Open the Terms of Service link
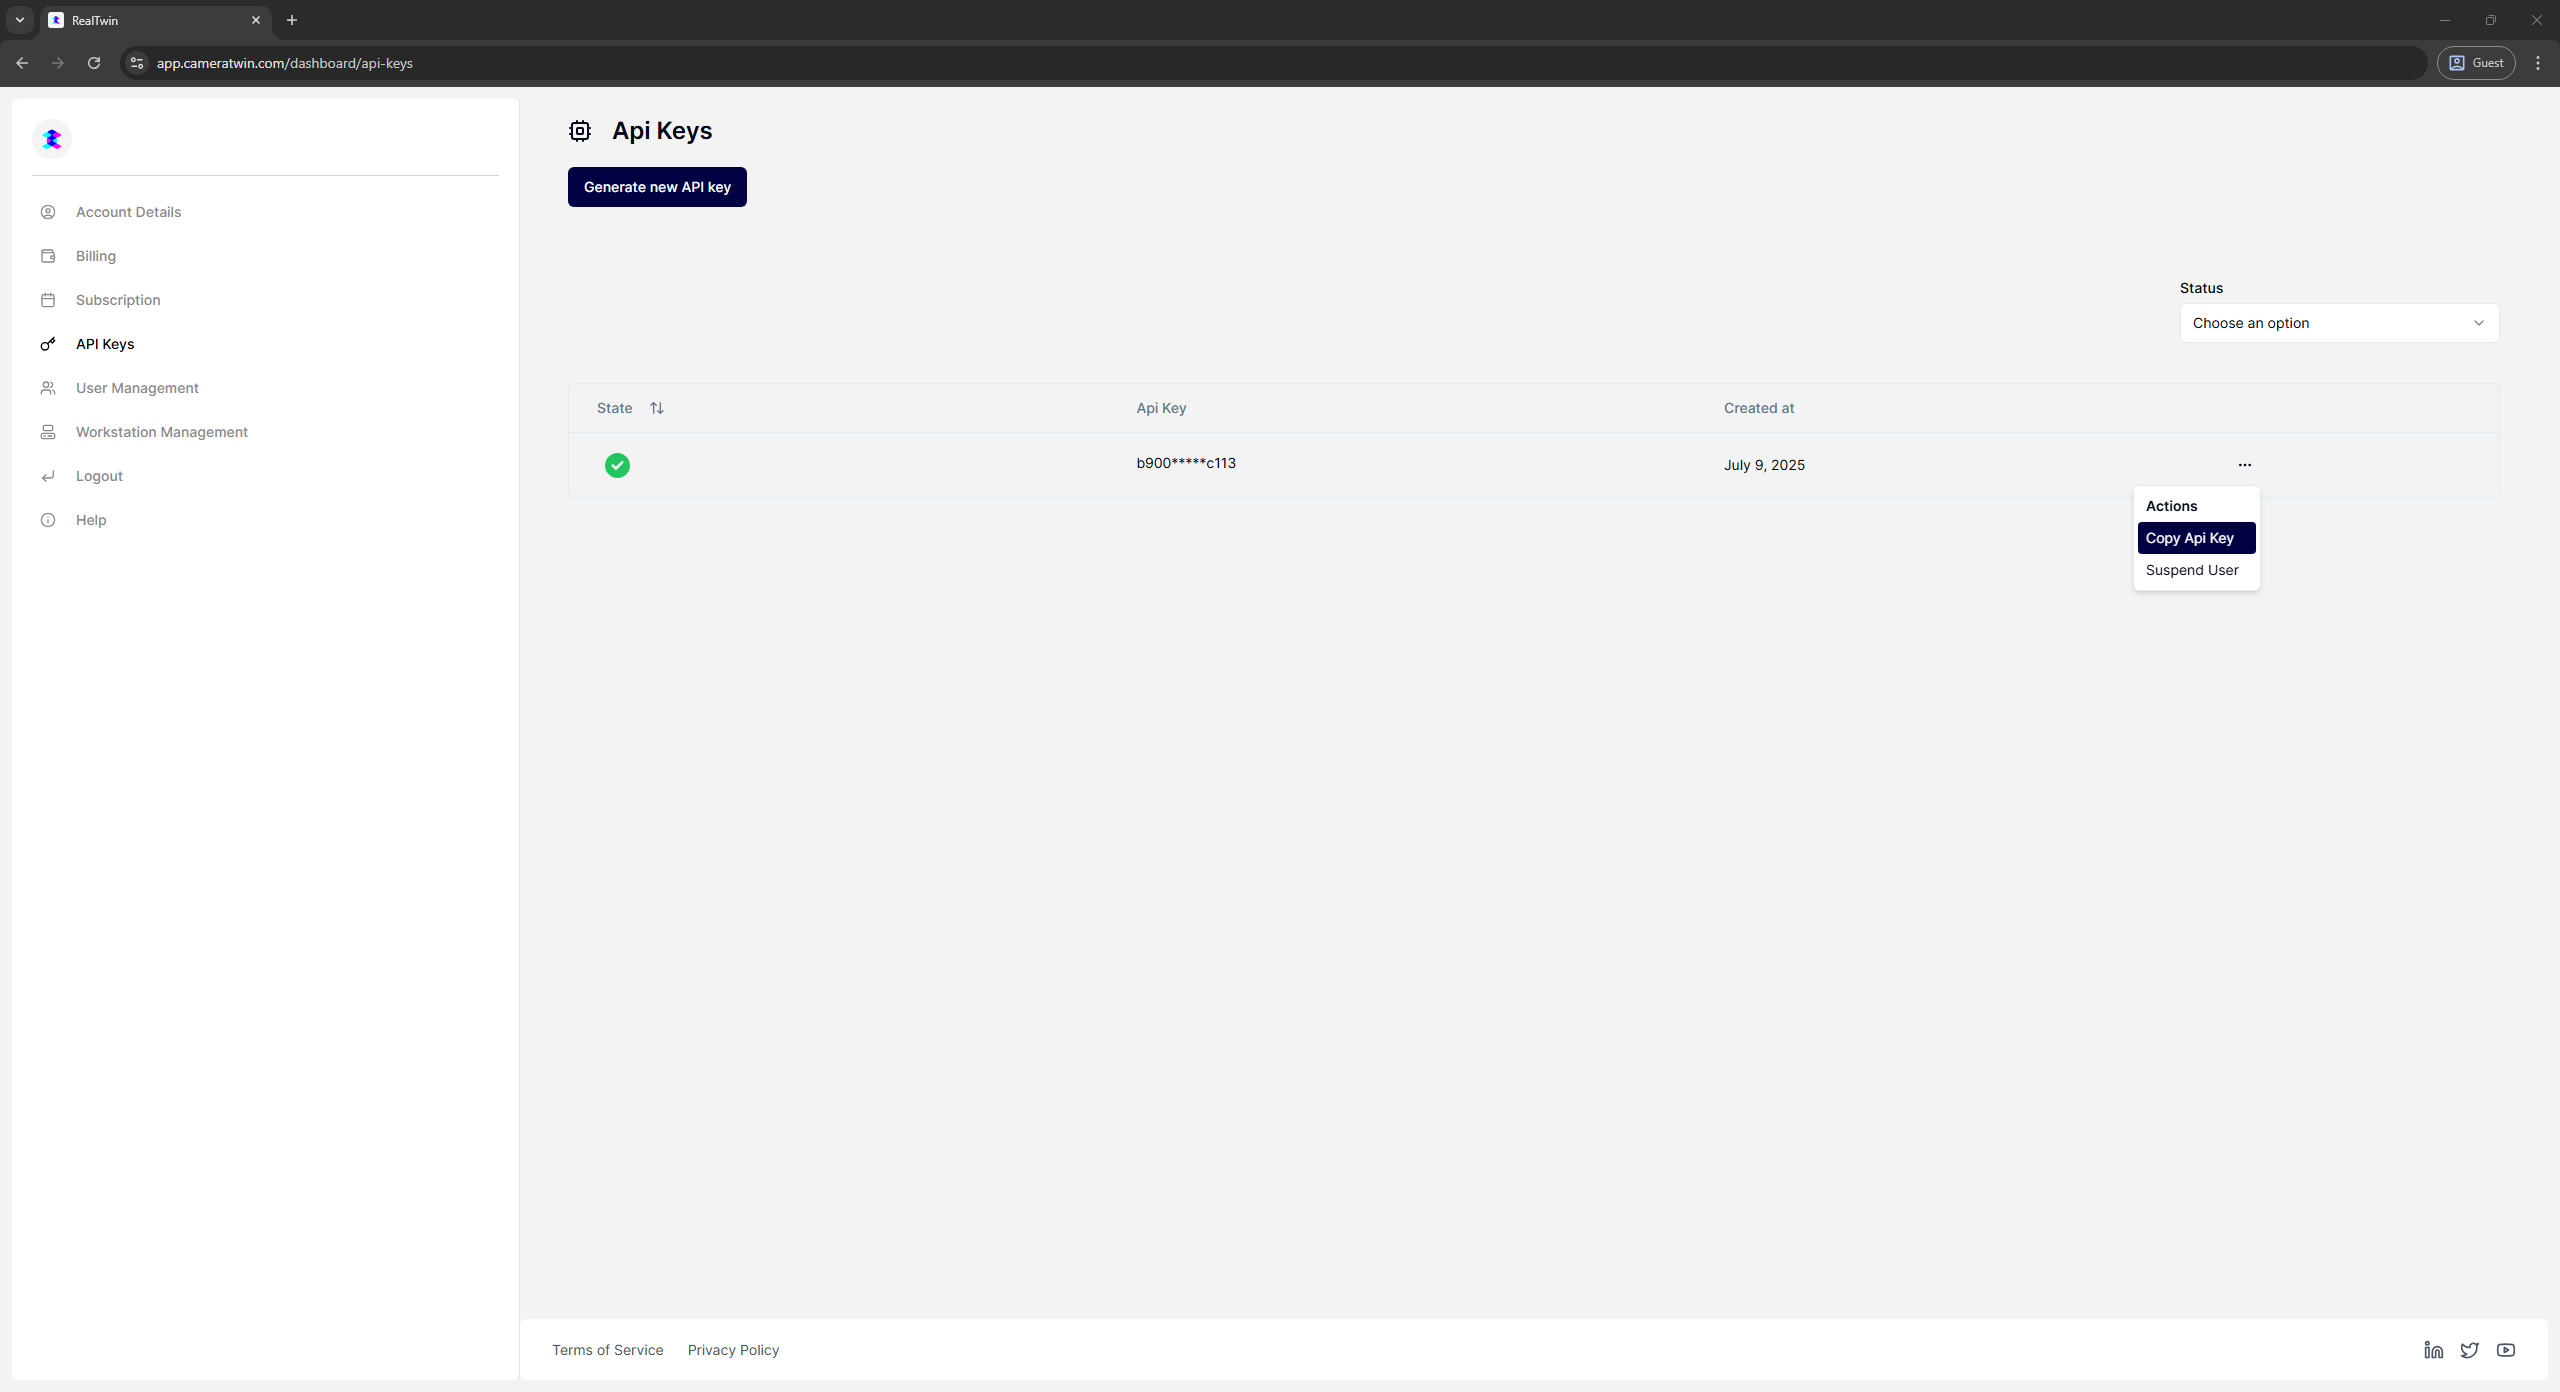The image size is (2560, 1392). click(607, 1350)
